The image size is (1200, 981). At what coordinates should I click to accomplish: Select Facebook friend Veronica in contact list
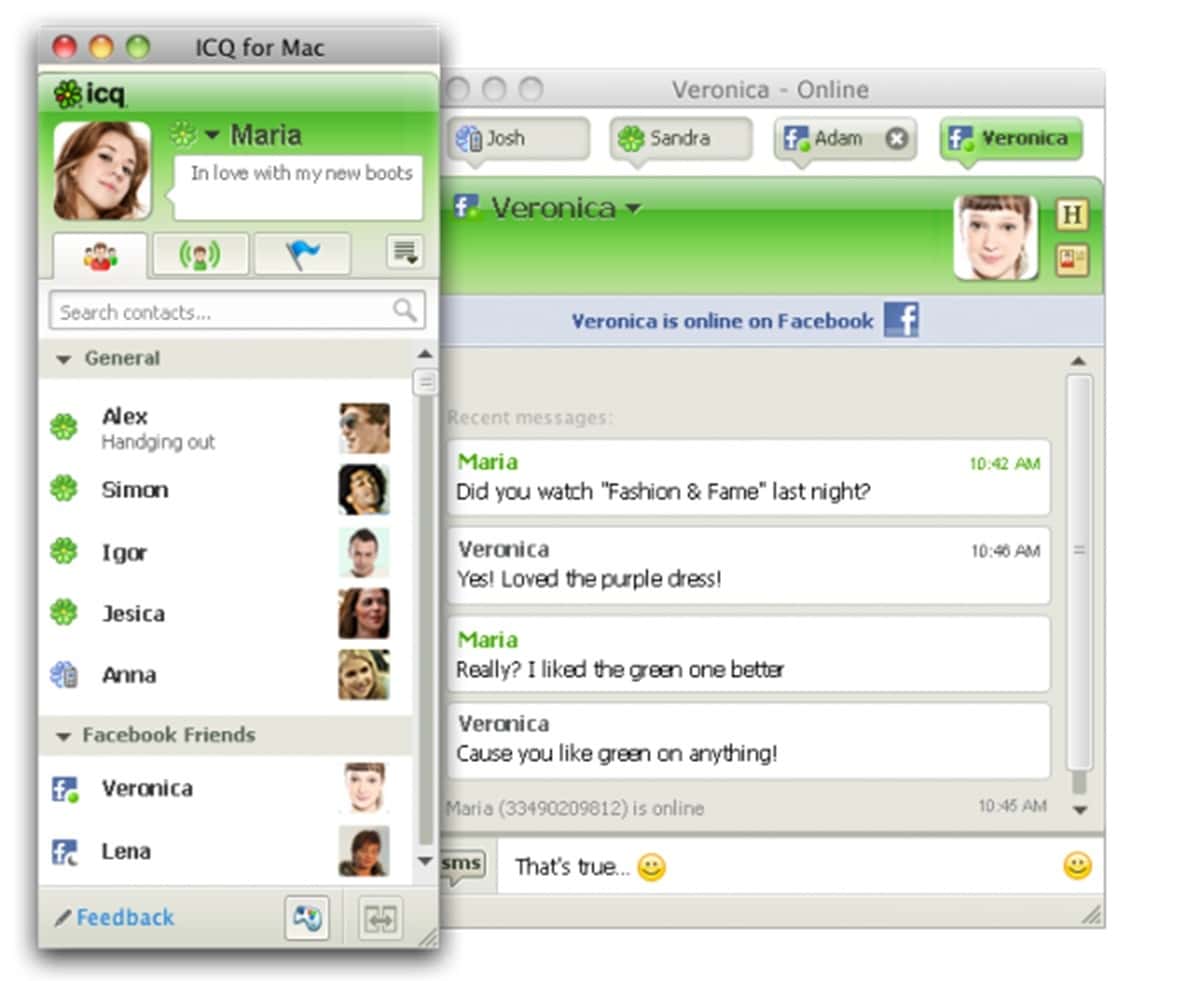pos(225,788)
